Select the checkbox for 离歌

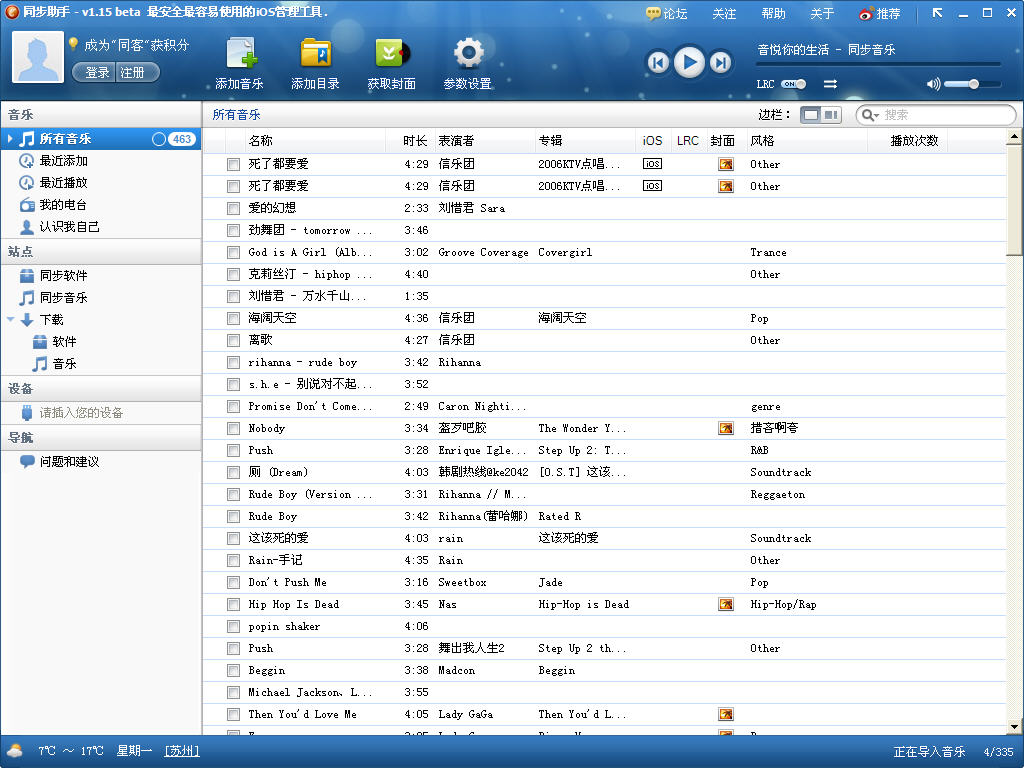point(233,340)
